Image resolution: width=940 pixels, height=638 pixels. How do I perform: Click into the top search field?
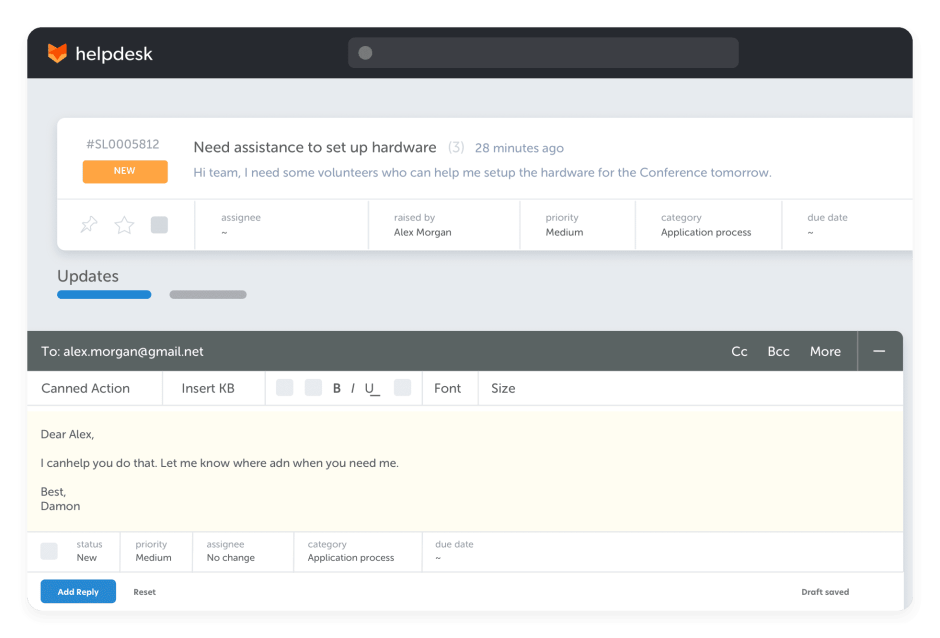[x=550, y=53]
